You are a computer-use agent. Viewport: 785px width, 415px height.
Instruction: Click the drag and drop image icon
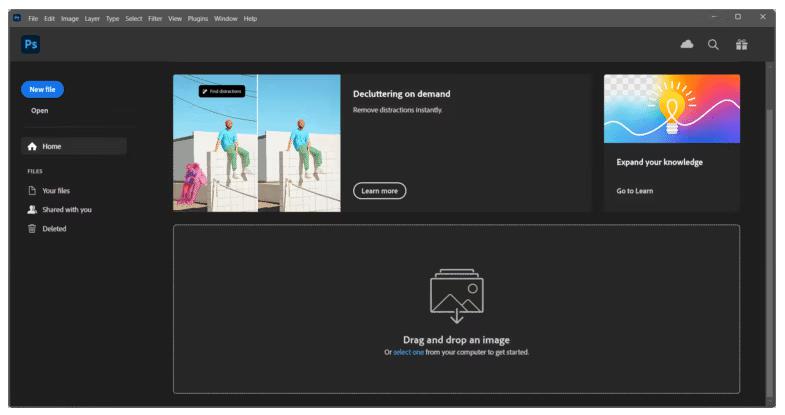click(456, 295)
